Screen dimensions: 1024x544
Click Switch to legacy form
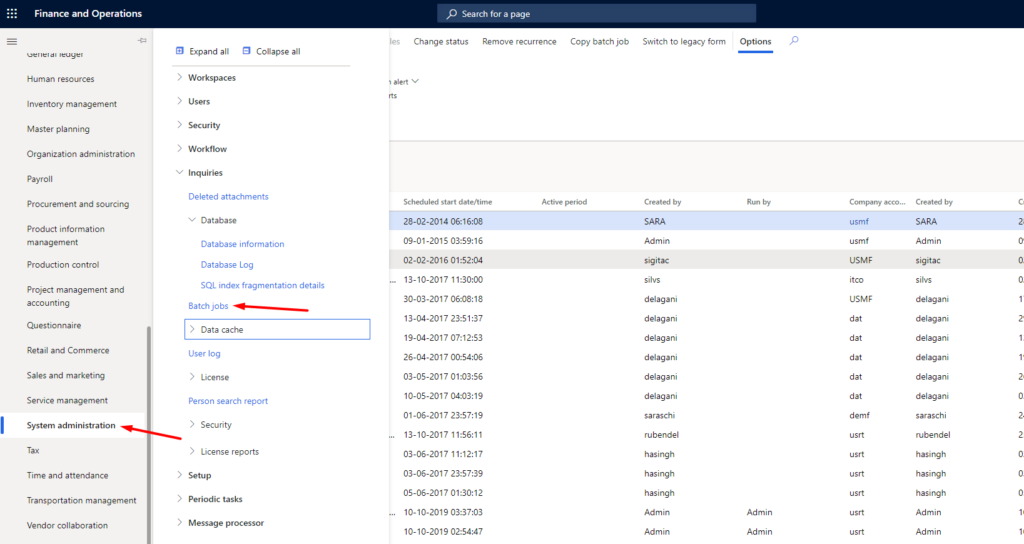coord(684,41)
